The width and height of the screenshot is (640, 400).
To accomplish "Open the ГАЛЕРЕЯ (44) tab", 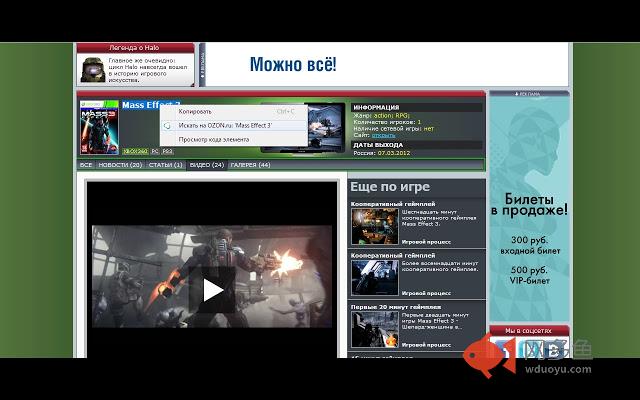I will (250, 165).
